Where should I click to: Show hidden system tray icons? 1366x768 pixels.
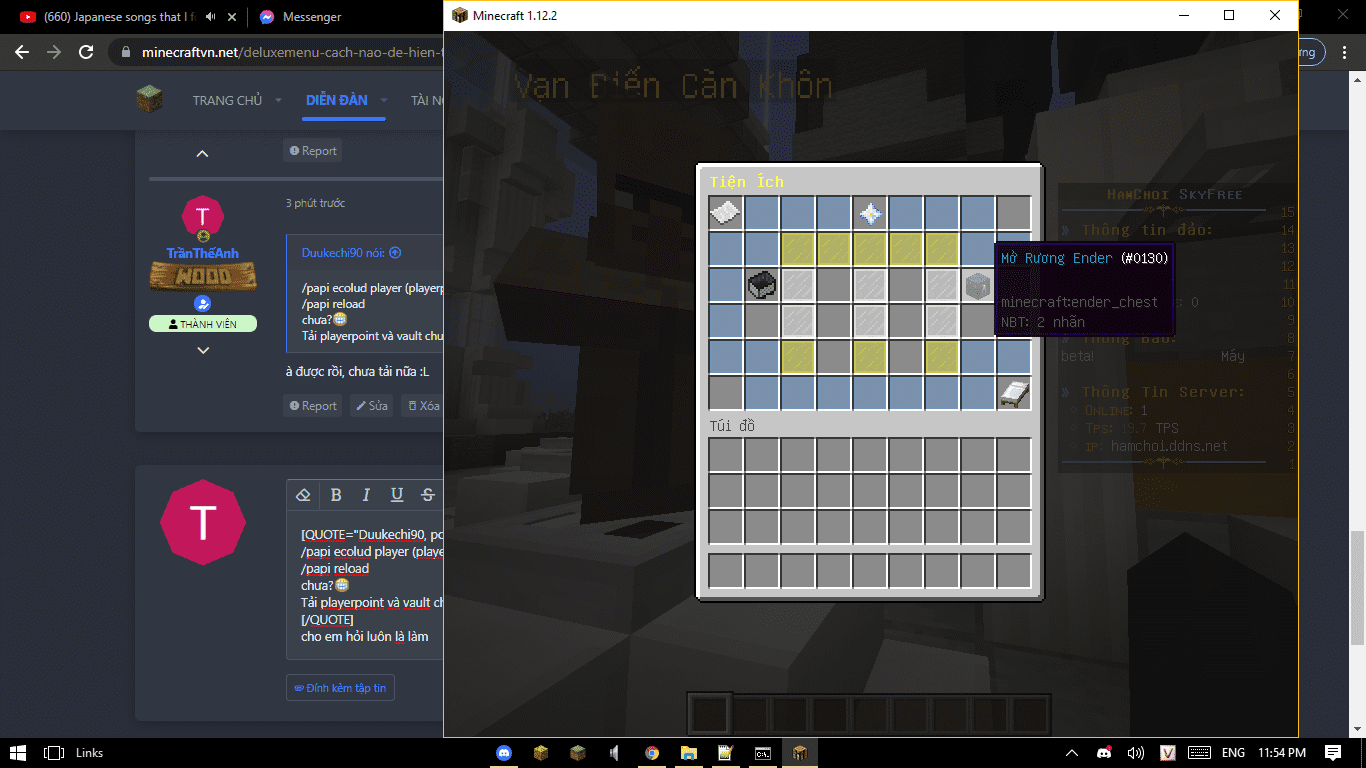pos(1072,753)
